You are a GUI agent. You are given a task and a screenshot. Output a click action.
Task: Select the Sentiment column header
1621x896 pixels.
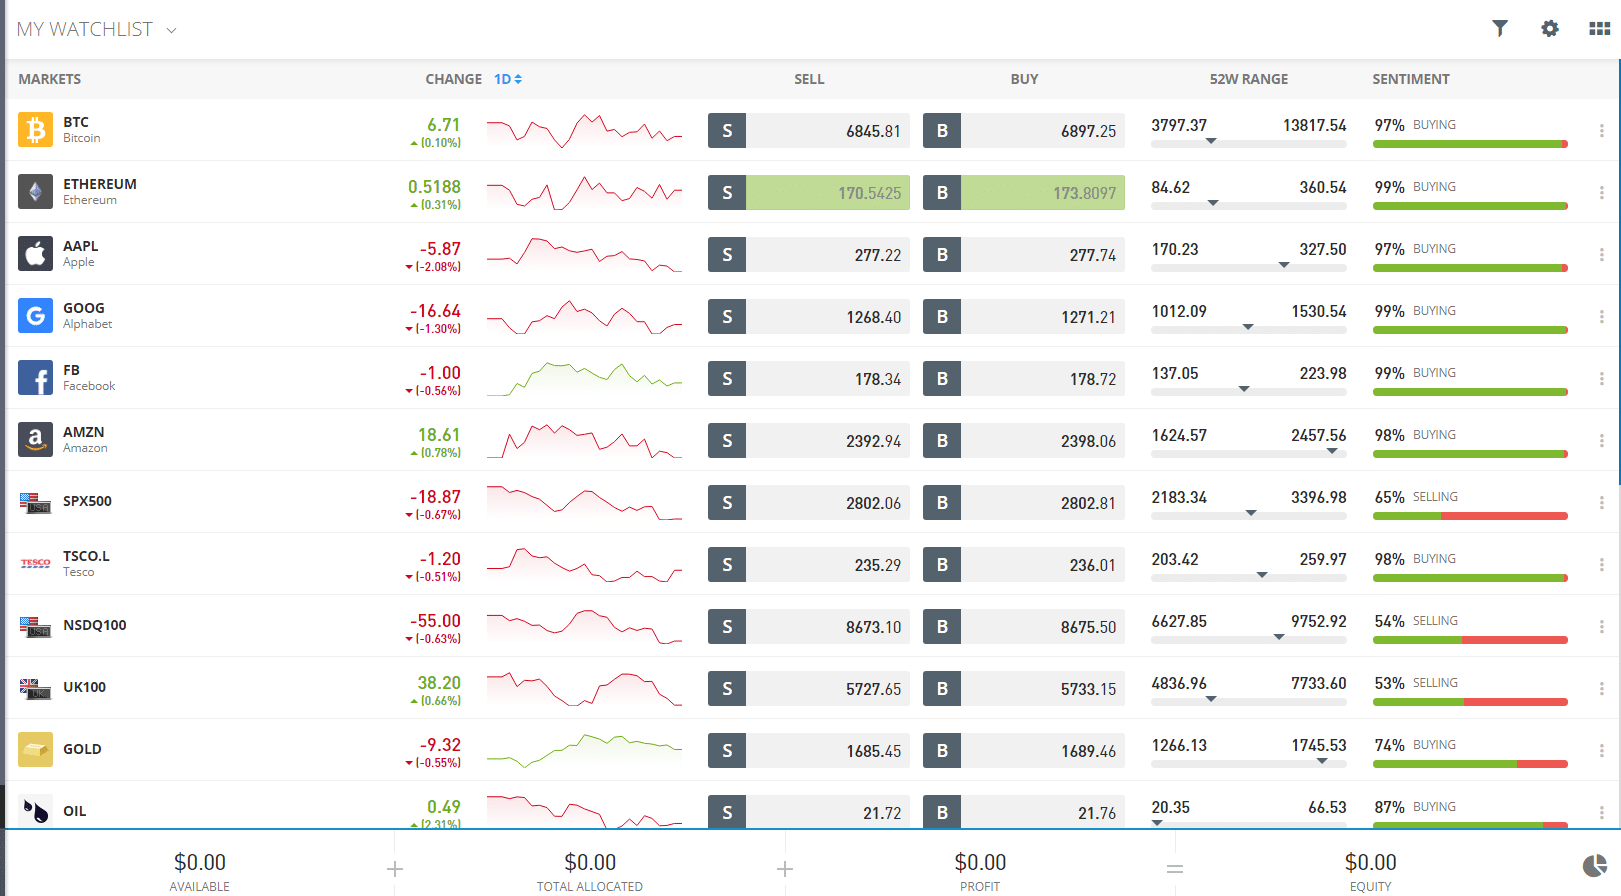click(x=1411, y=79)
